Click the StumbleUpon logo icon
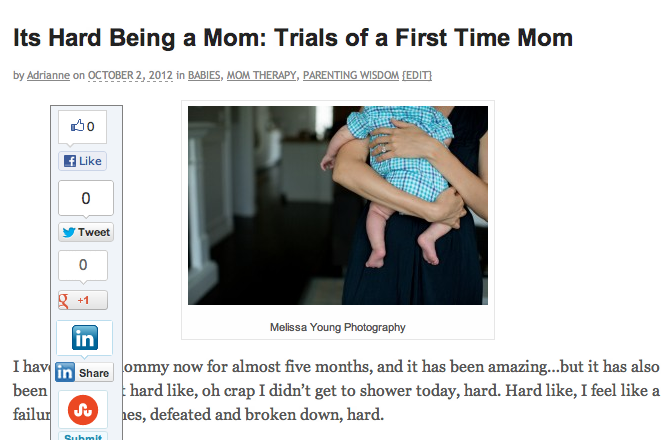This screenshot has height=440, width=669. click(85, 409)
